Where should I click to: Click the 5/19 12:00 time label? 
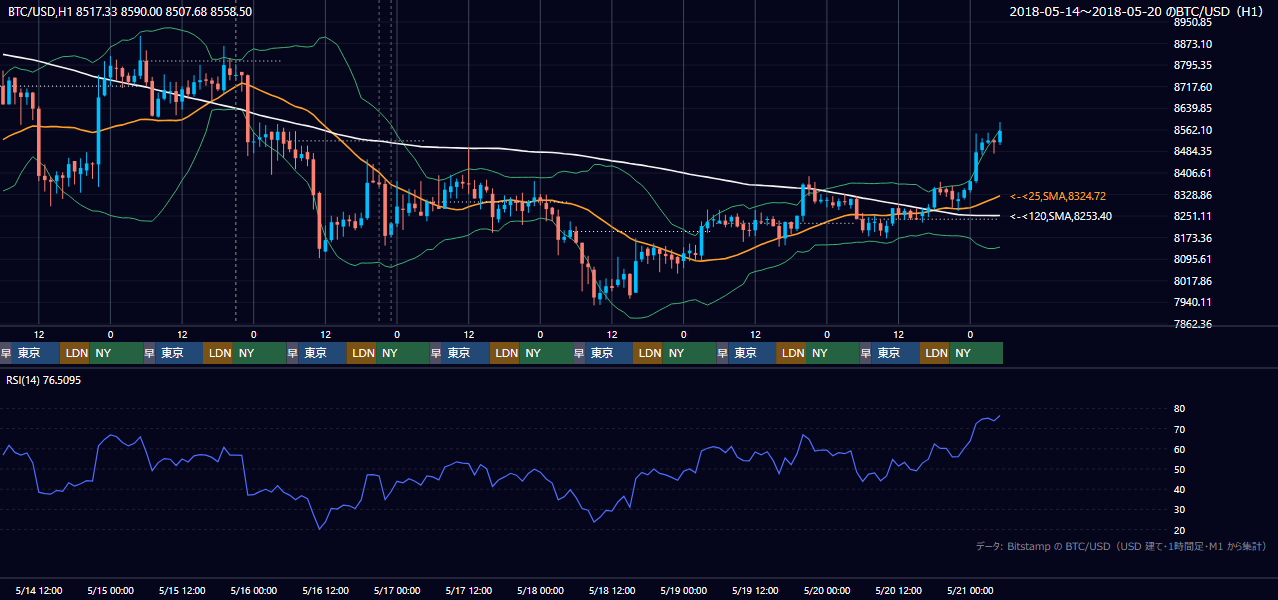point(755,590)
